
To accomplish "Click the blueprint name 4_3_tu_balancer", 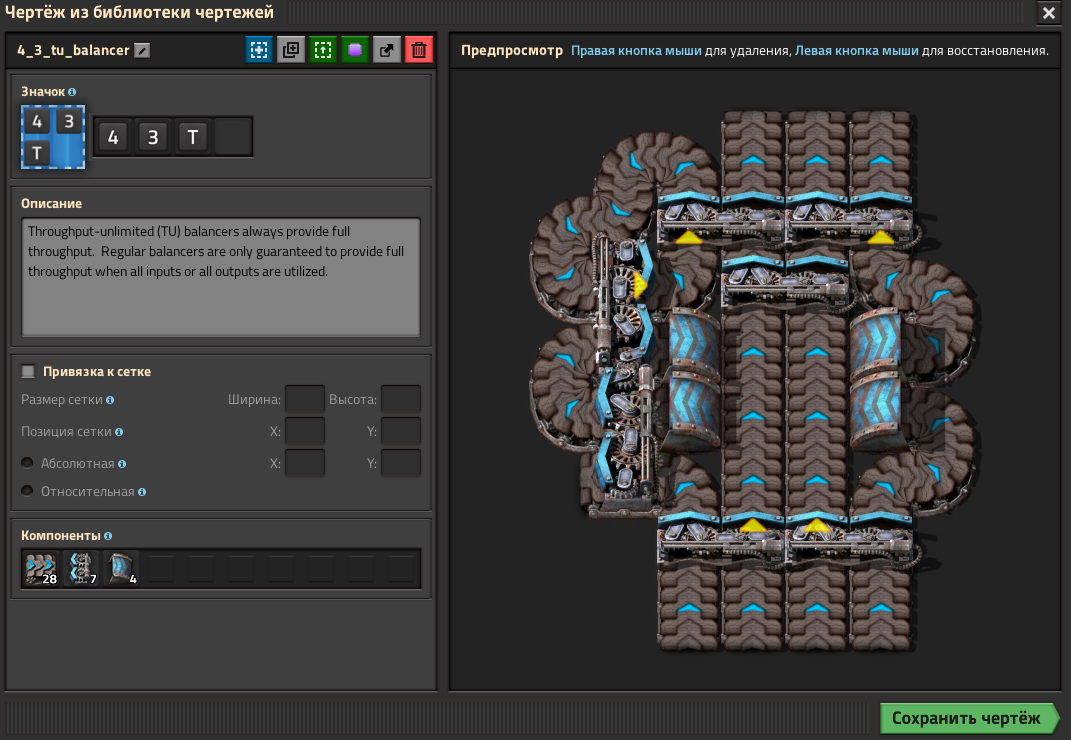I will pos(73,51).
